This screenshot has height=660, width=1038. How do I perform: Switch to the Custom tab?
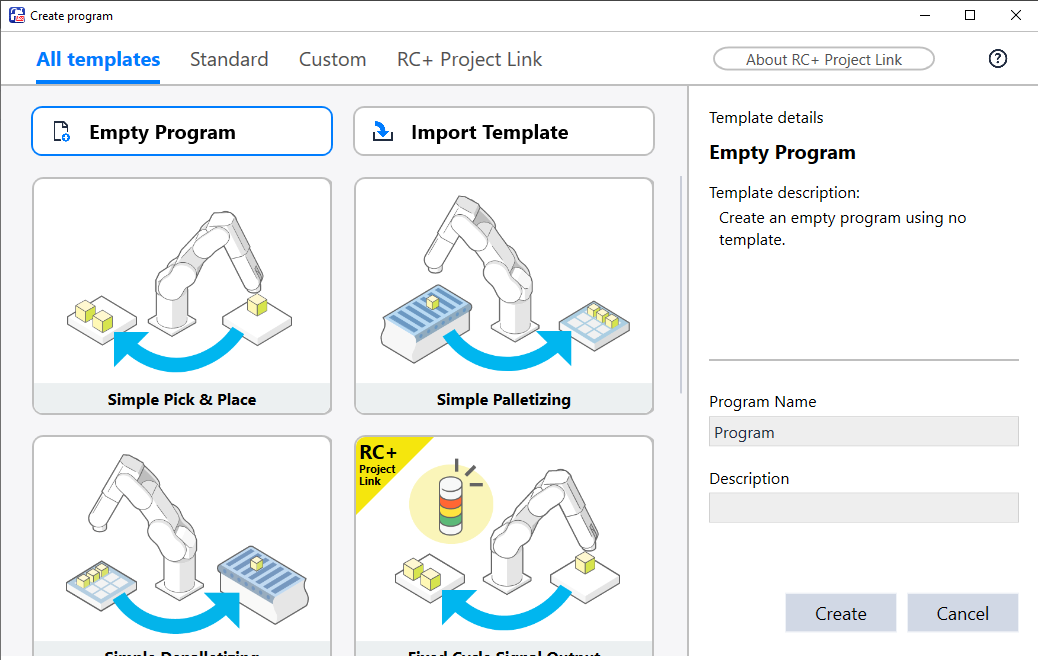tap(332, 59)
